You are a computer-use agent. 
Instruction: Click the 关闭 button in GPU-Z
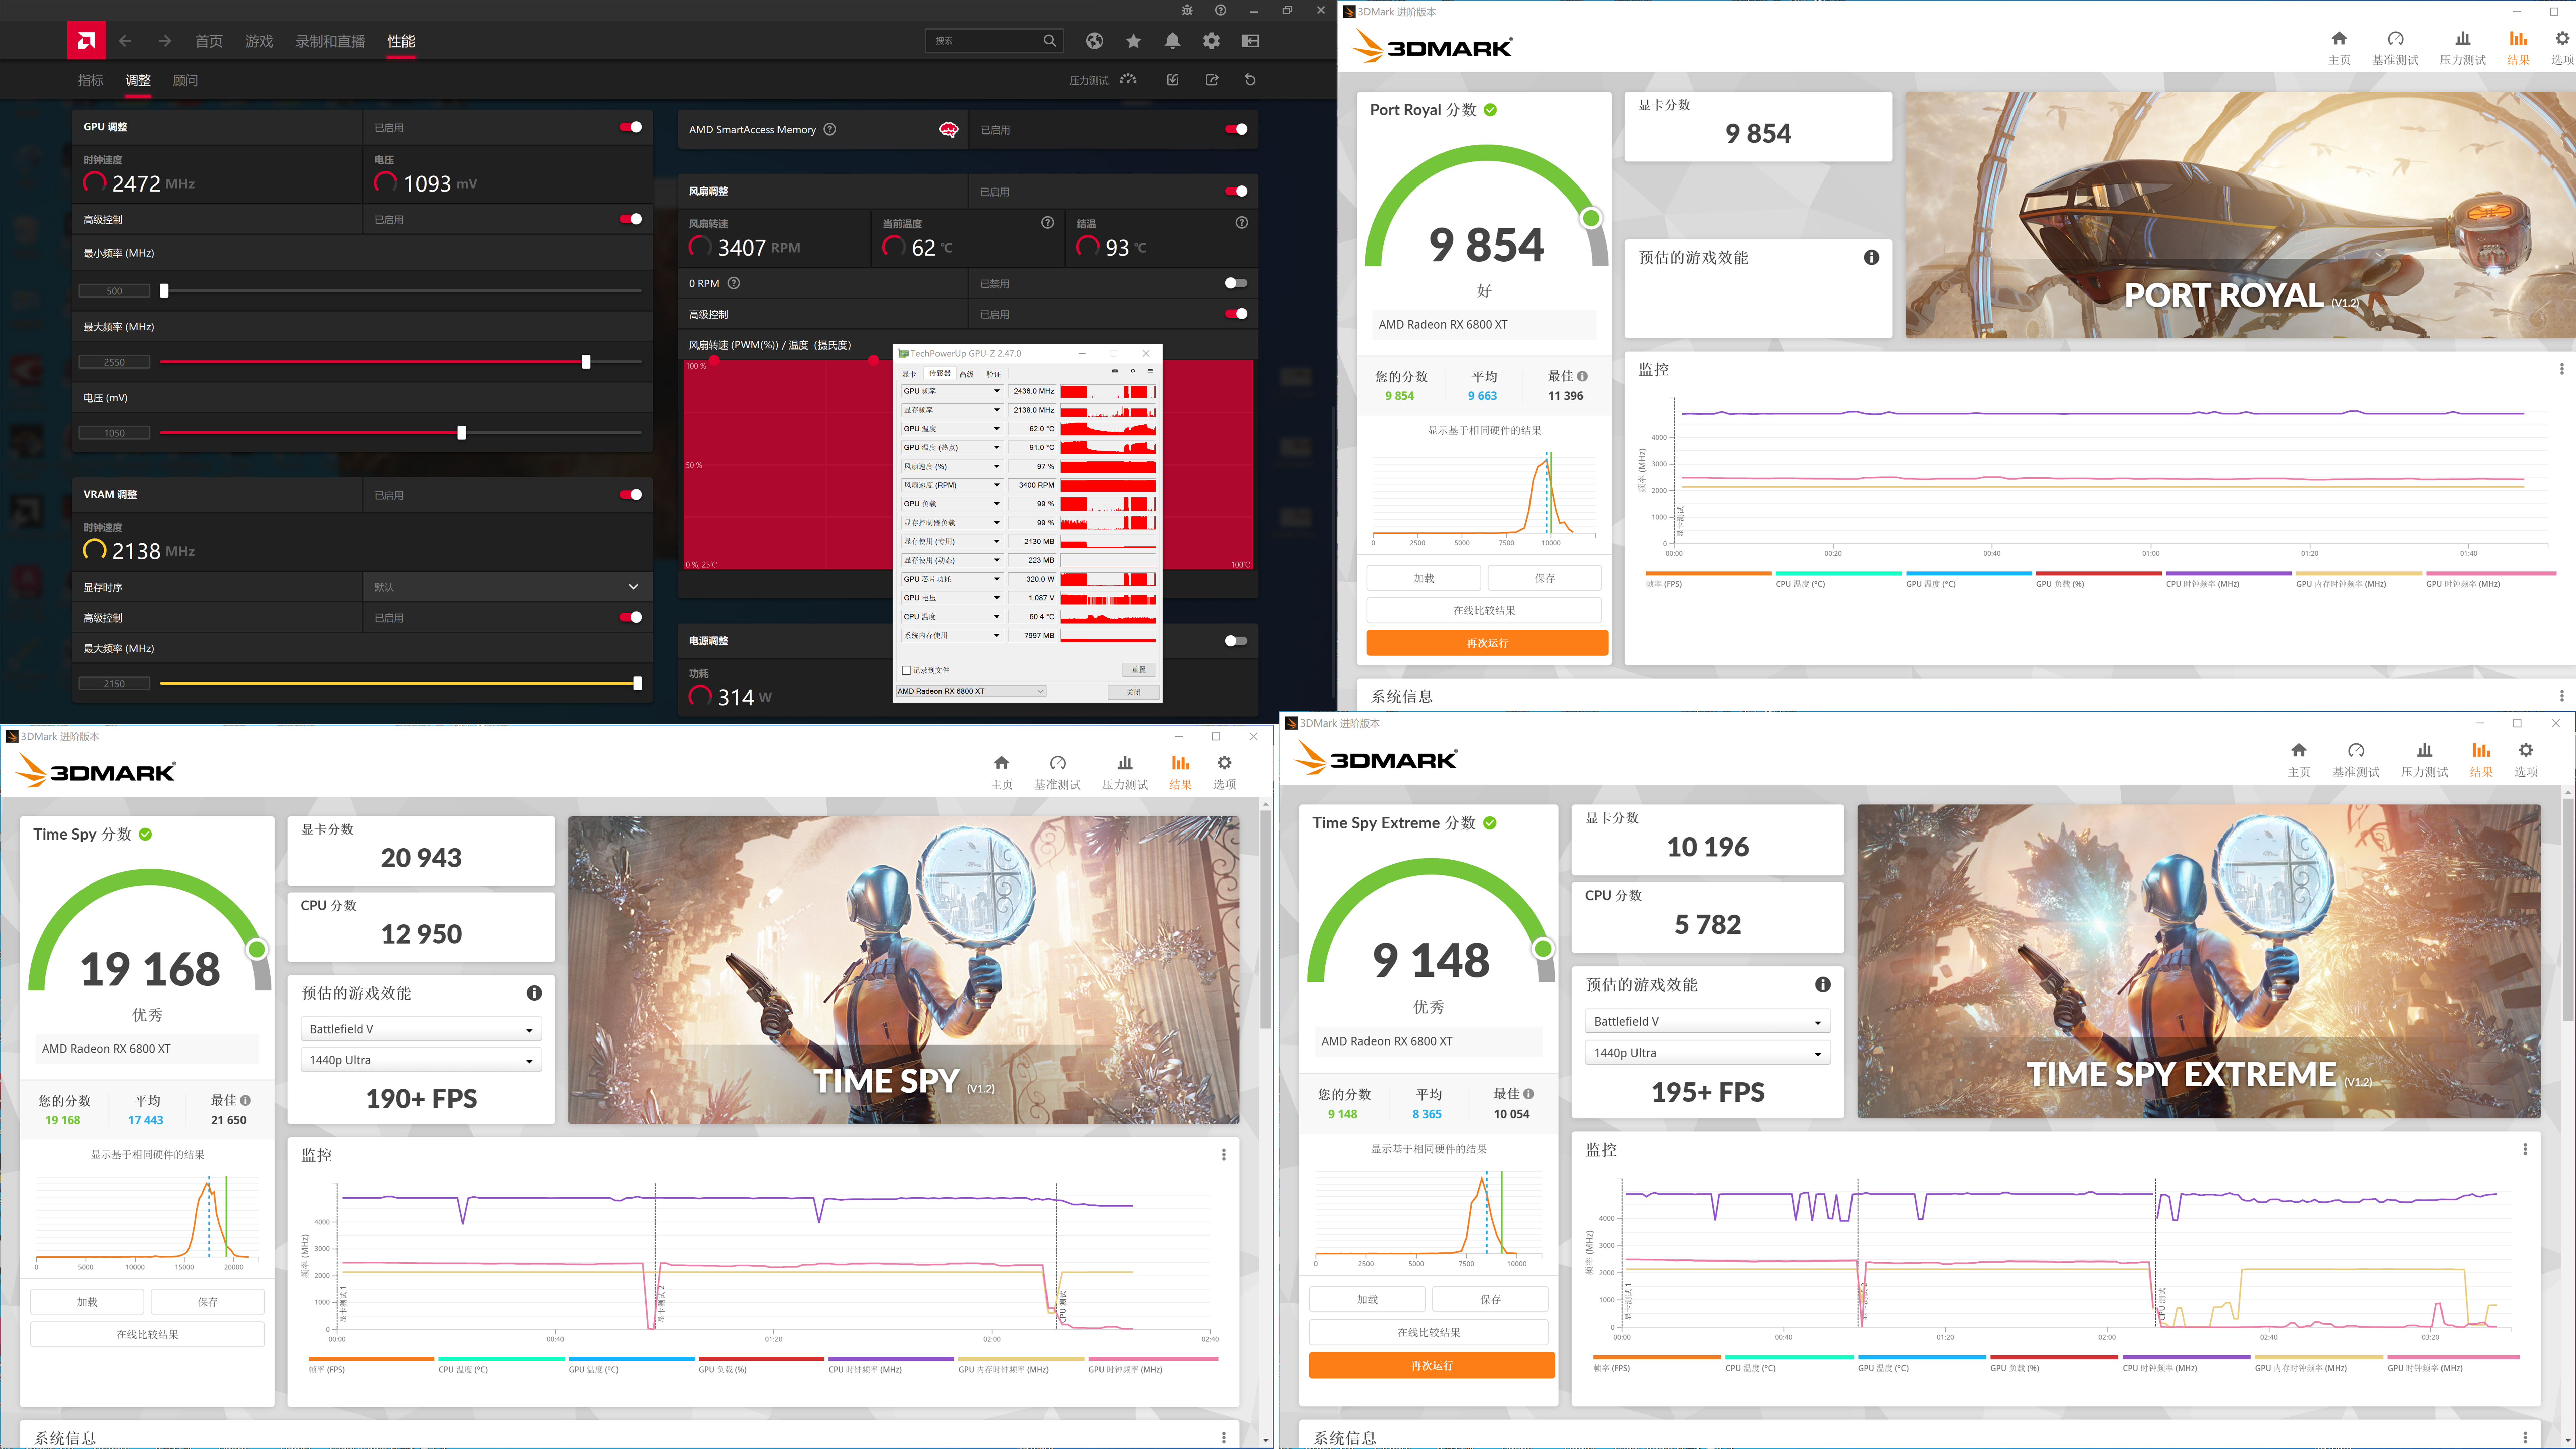[x=1133, y=692]
